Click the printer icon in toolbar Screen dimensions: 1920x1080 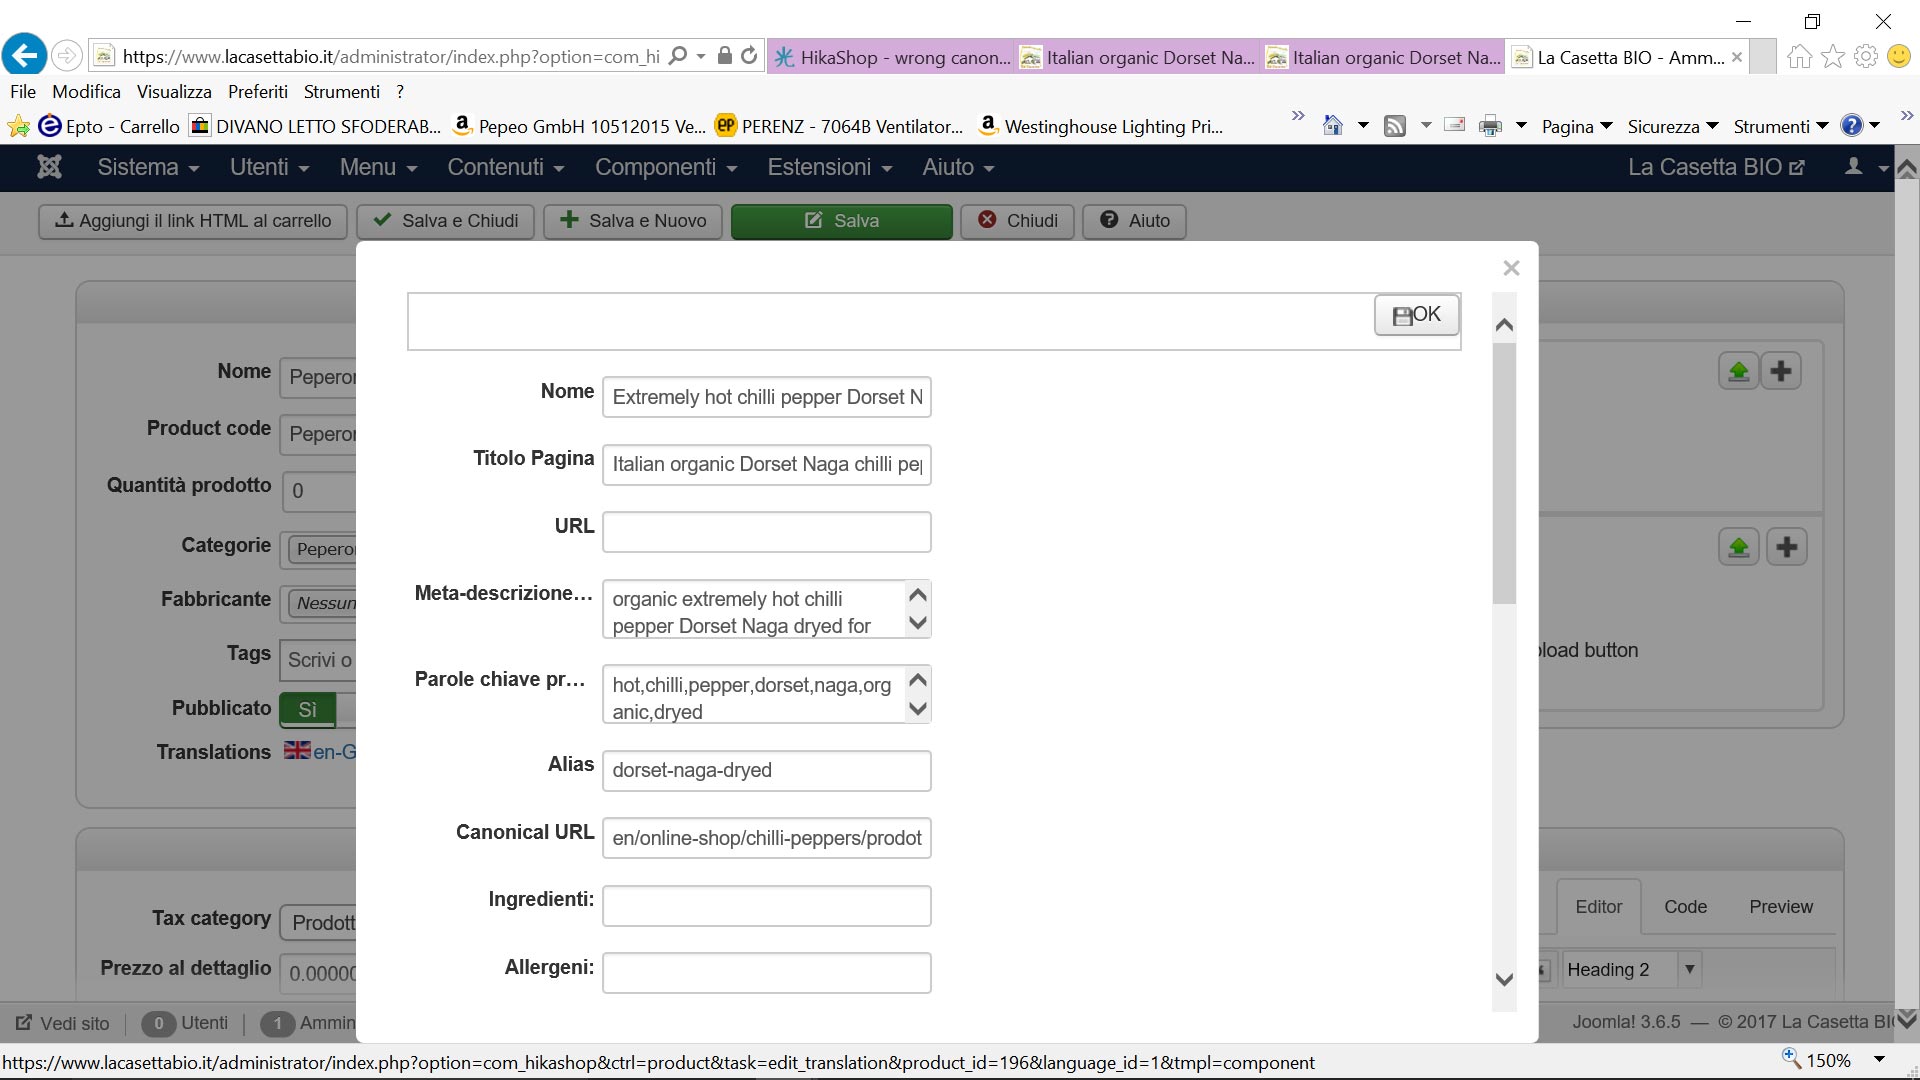(1490, 126)
